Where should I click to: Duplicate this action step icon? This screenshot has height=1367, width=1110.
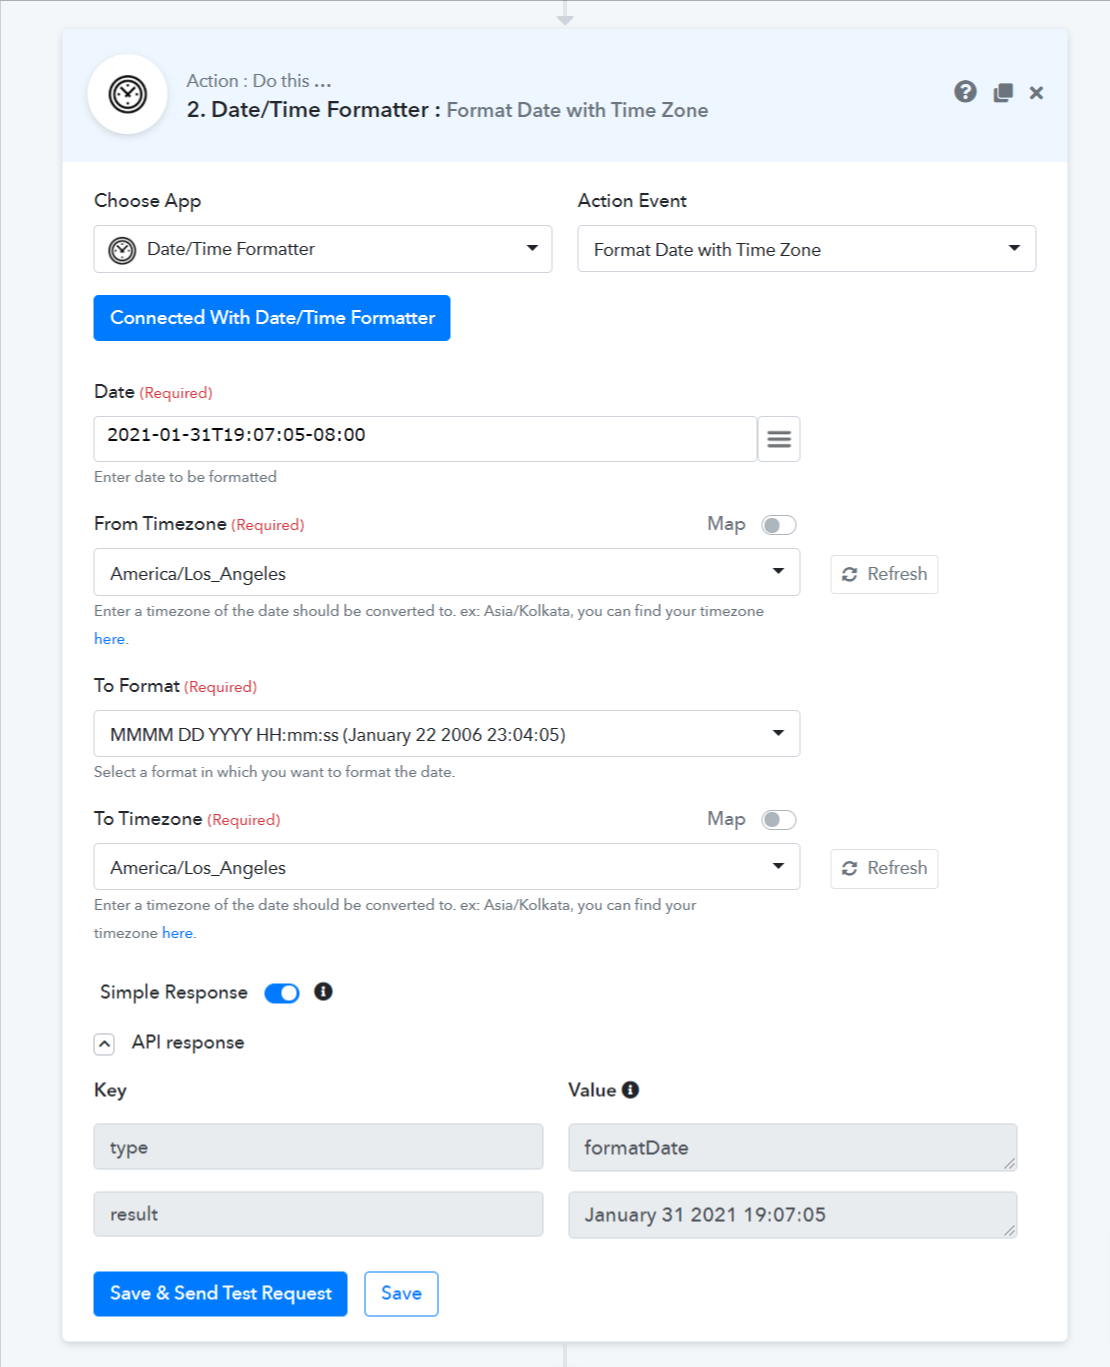point(1003,93)
